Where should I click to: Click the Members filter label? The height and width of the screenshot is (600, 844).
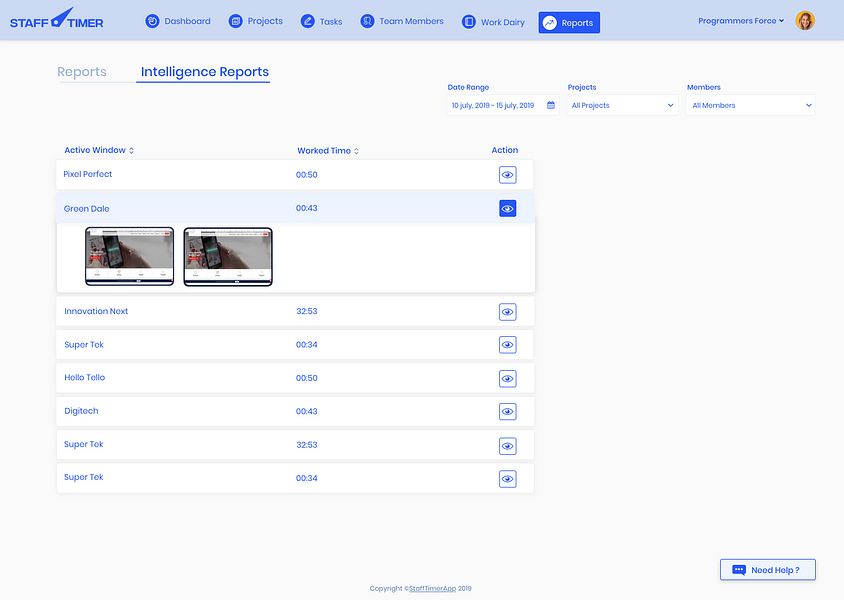click(704, 87)
